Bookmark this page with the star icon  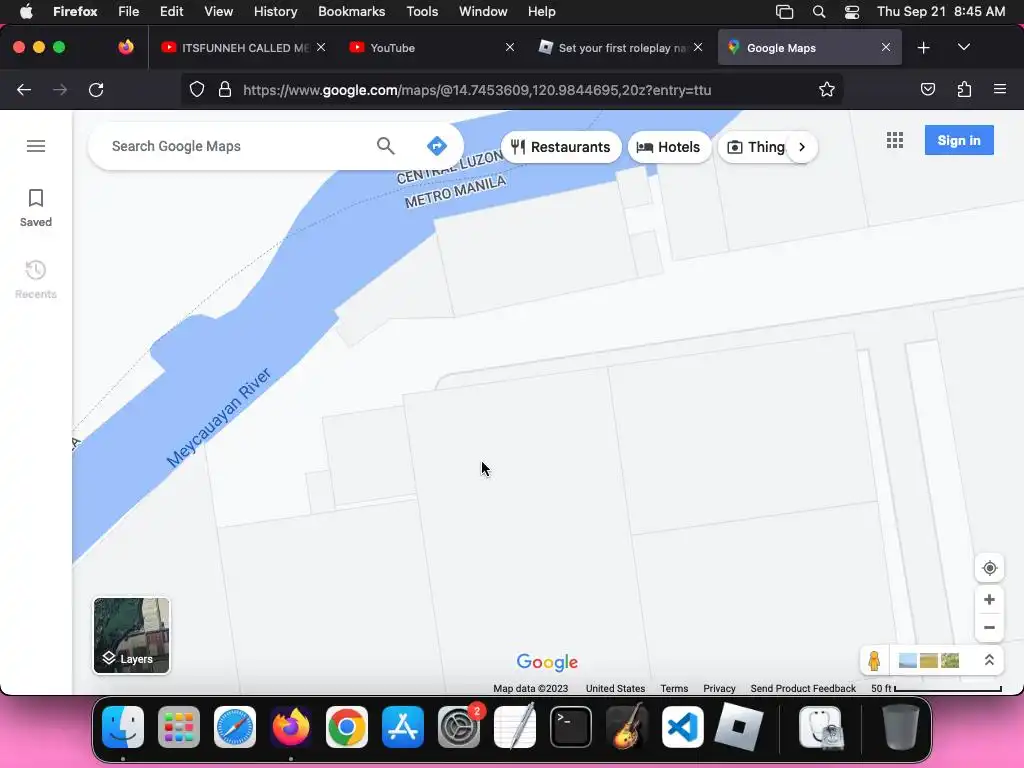(x=827, y=89)
